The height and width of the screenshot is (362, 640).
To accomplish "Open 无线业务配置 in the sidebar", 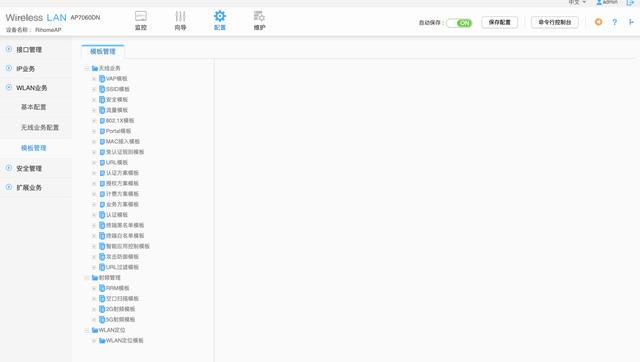I will coord(40,127).
